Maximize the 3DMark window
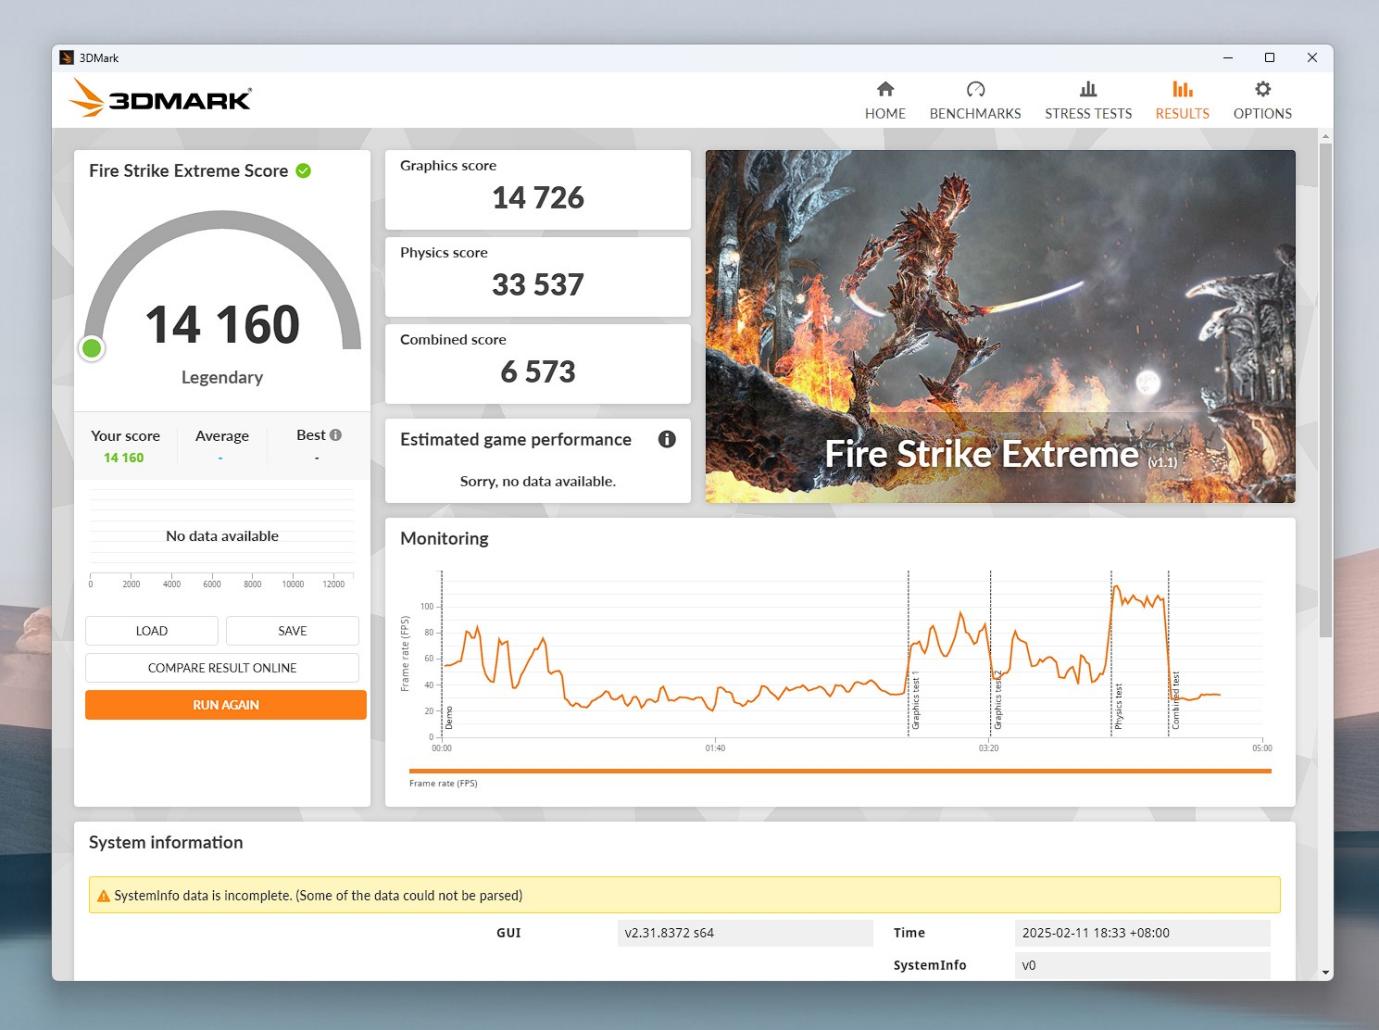Viewport: 1379px width, 1030px height. (1270, 58)
